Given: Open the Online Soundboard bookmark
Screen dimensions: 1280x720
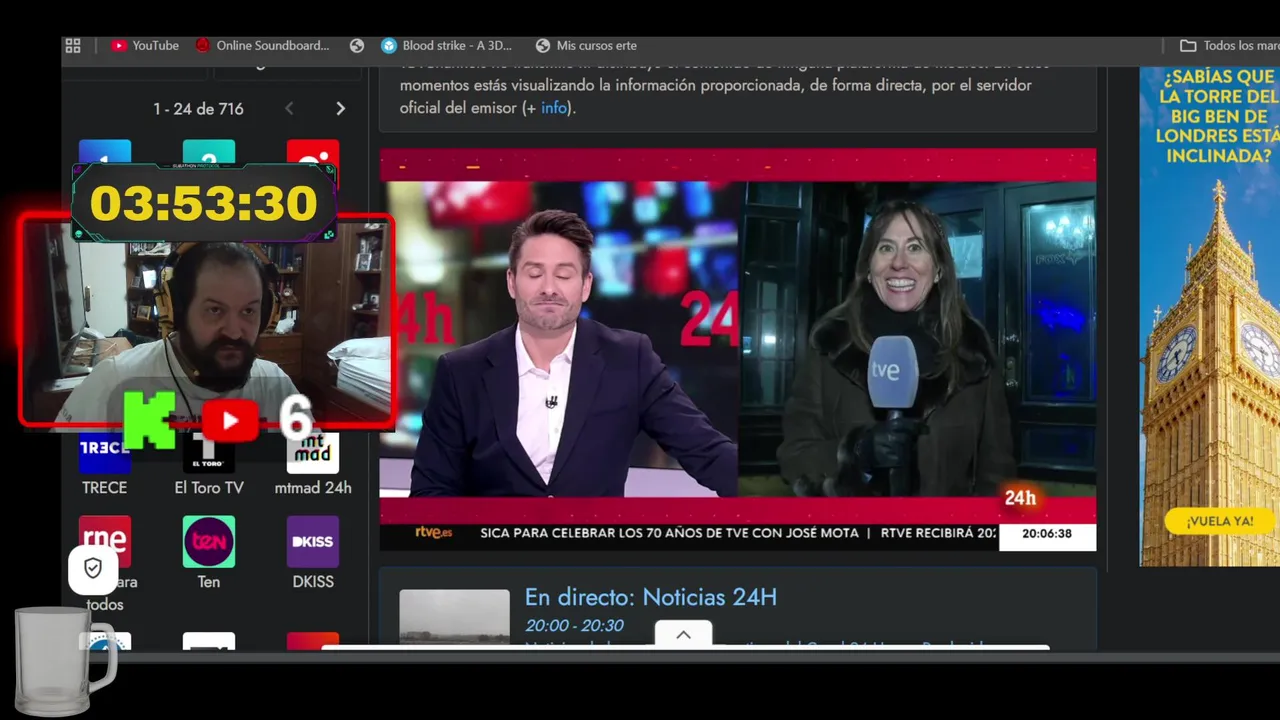Looking at the screenshot, I should click(x=262, y=46).
